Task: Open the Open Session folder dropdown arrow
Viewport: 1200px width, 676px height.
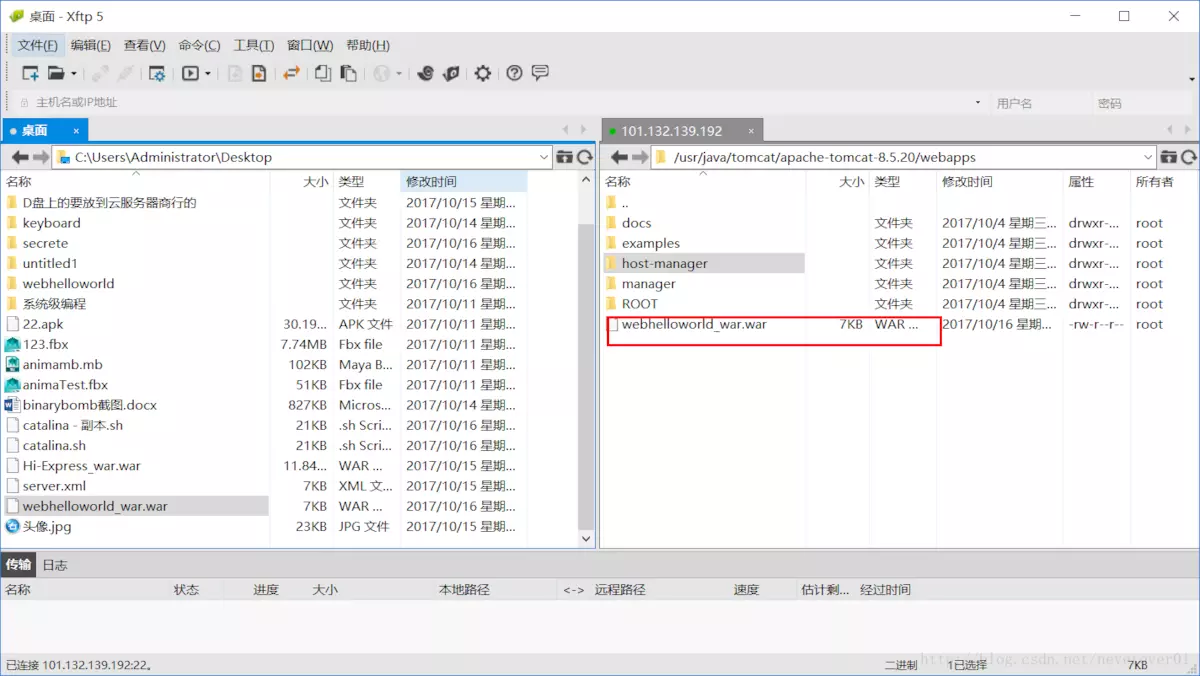Action: (74, 74)
